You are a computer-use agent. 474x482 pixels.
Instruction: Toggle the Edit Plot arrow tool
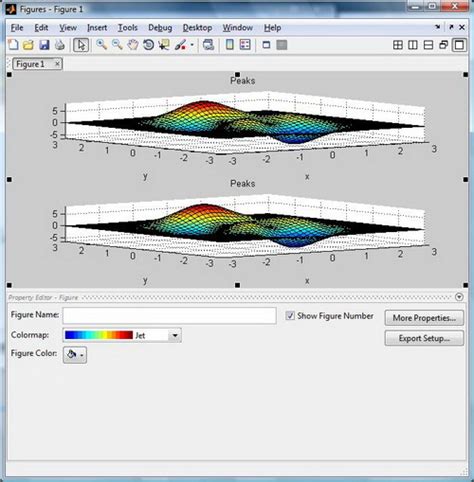[x=81, y=45]
